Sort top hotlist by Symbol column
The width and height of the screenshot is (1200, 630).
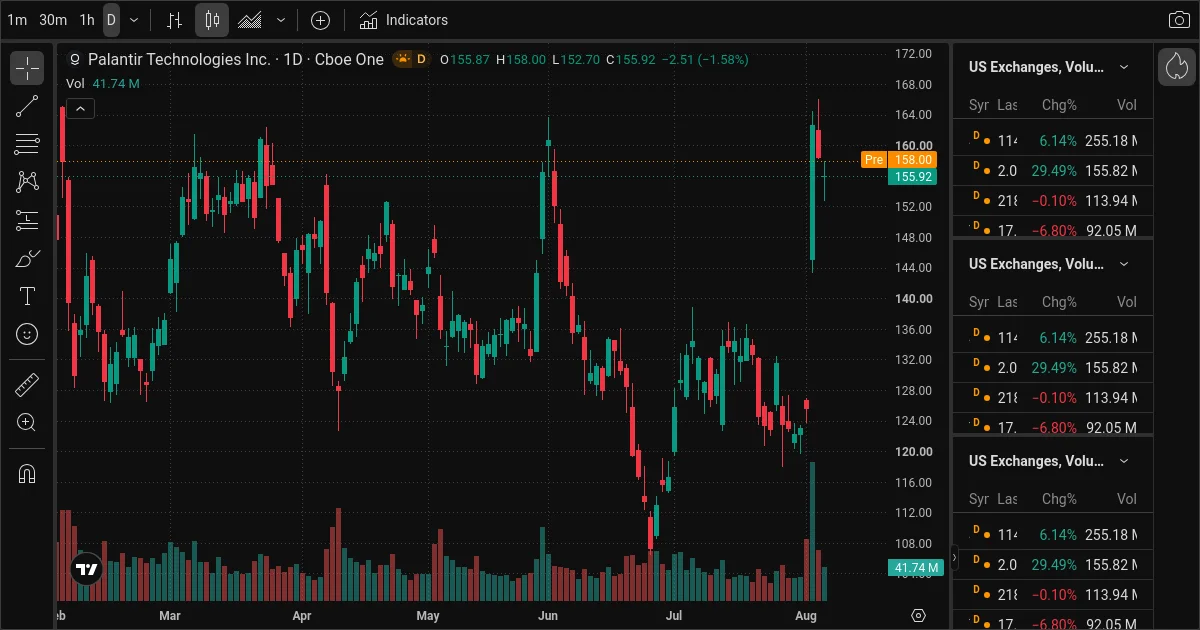coord(979,105)
